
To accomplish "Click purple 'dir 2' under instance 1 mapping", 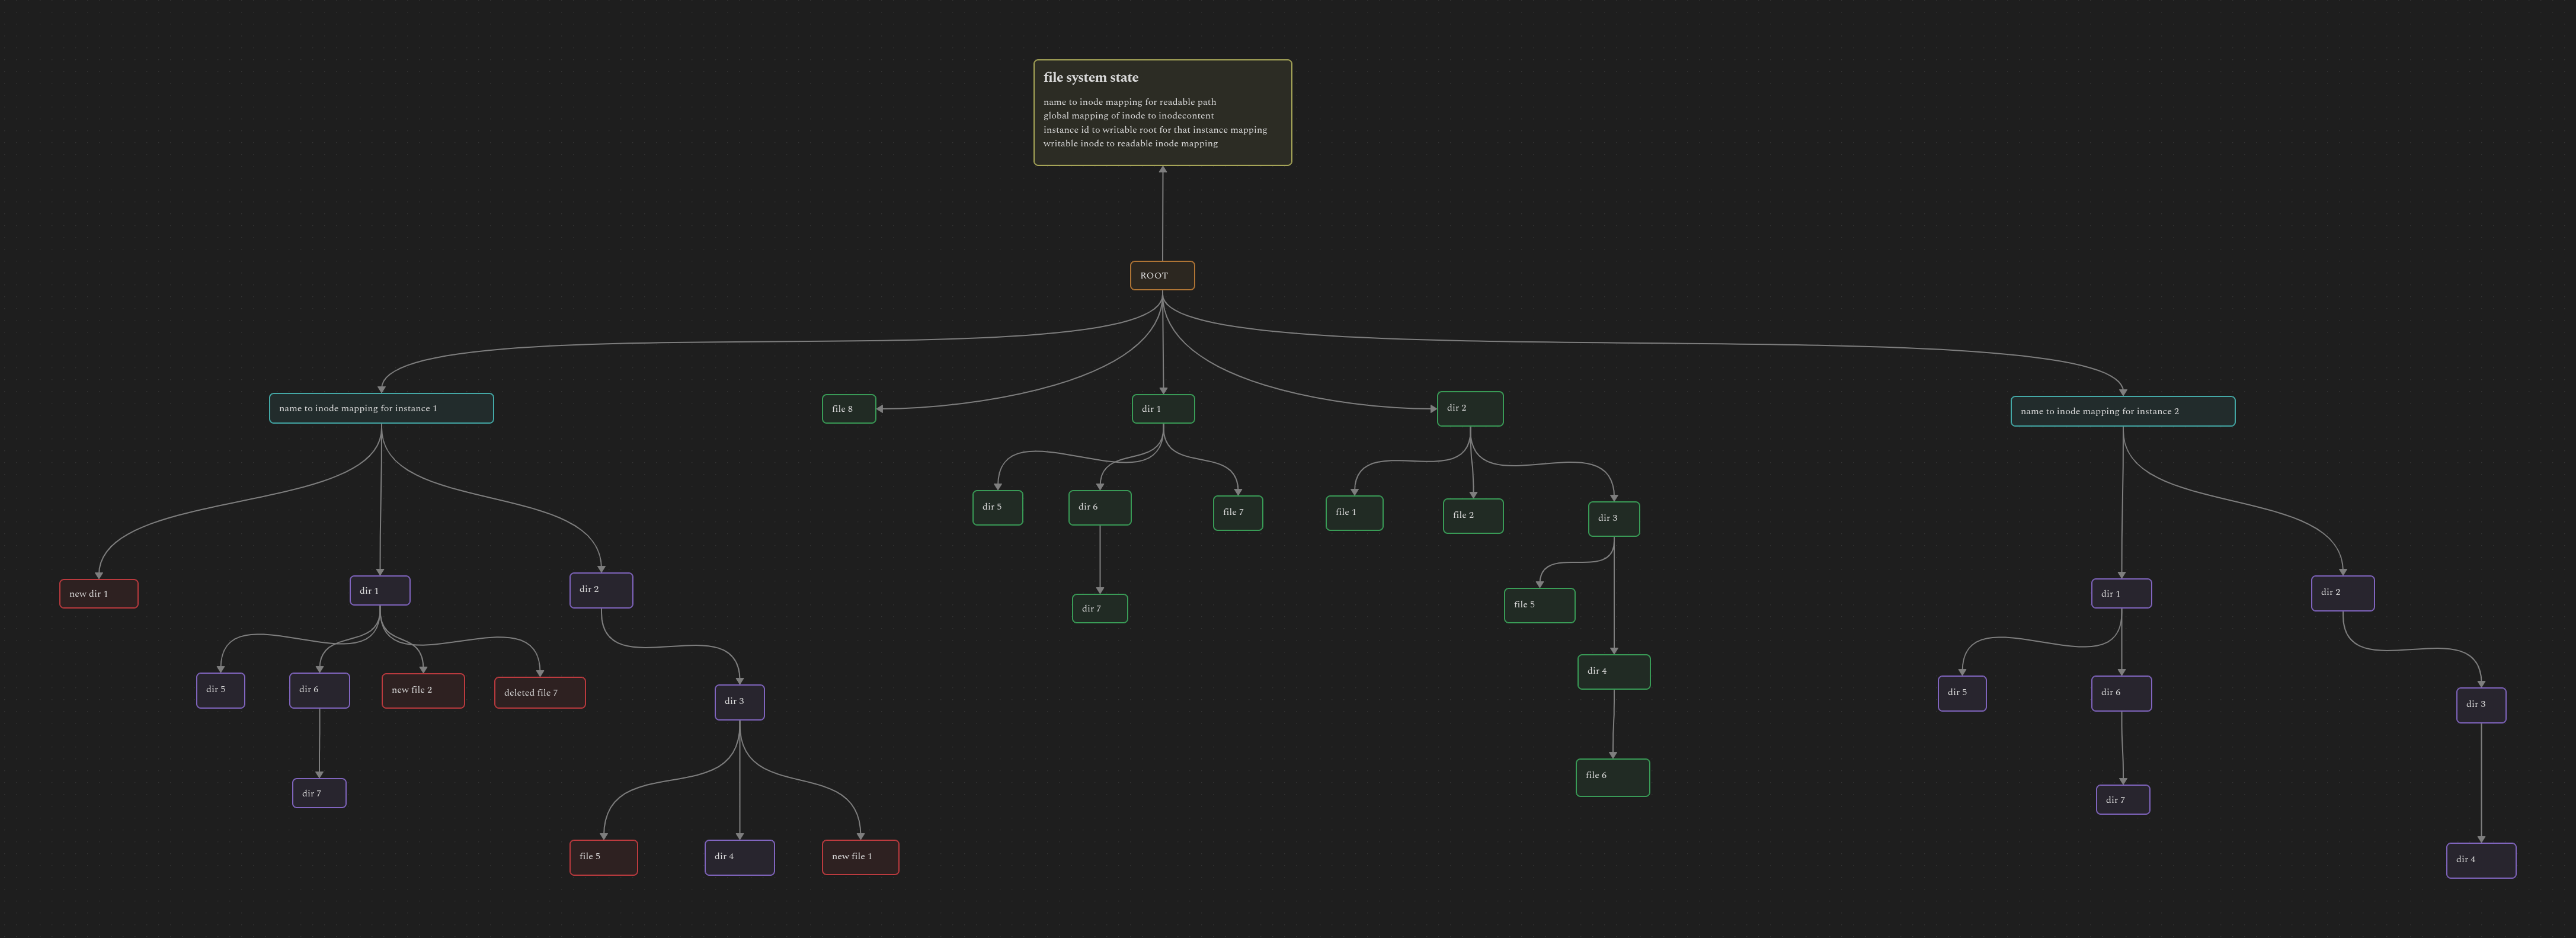I will tap(601, 590).
